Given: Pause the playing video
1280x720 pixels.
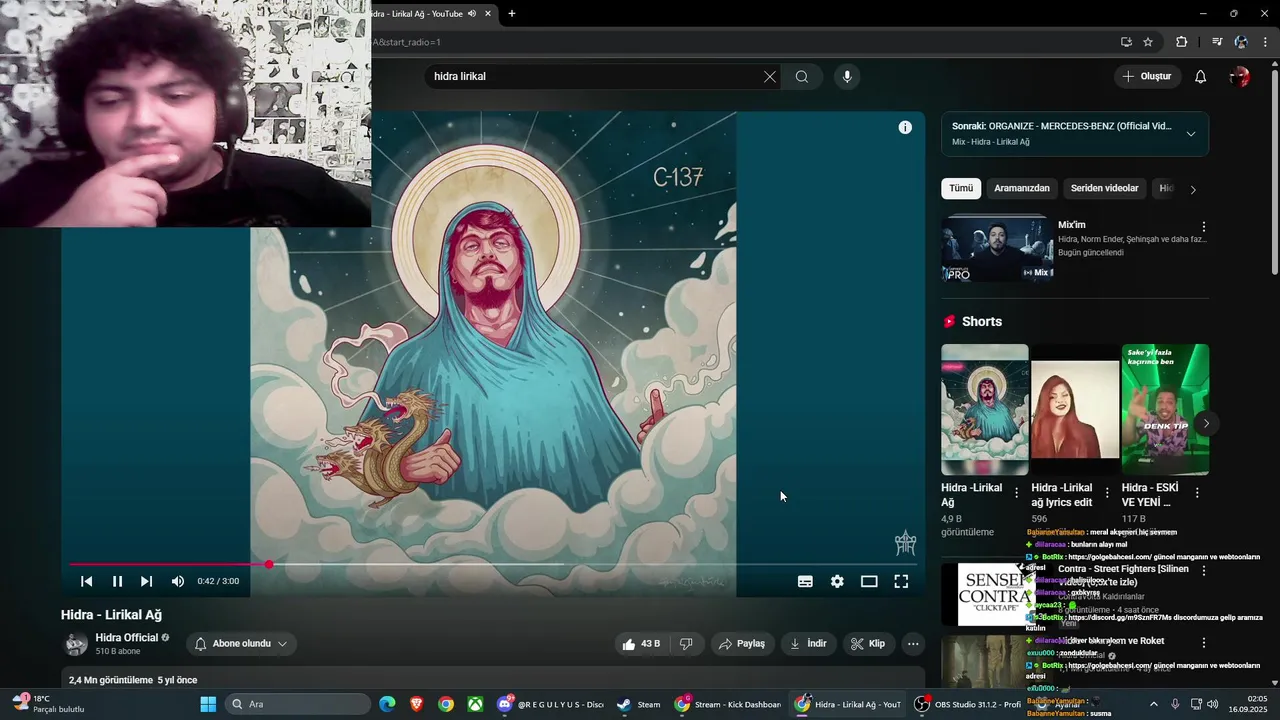Looking at the screenshot, I should click(117, 581).
